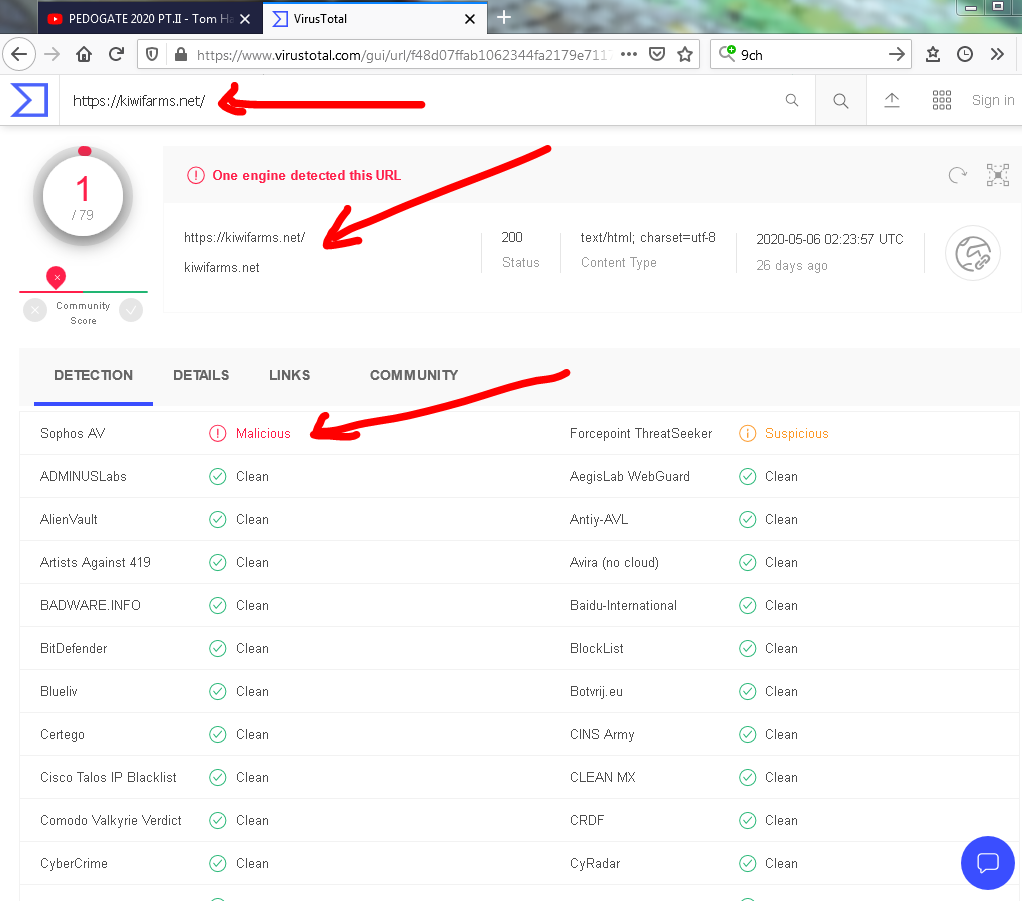Screen dimensions: 1022x901
Task: Click the 2020-05-06 02:23:57 UTC timestamp
Action: pos(830,239)
